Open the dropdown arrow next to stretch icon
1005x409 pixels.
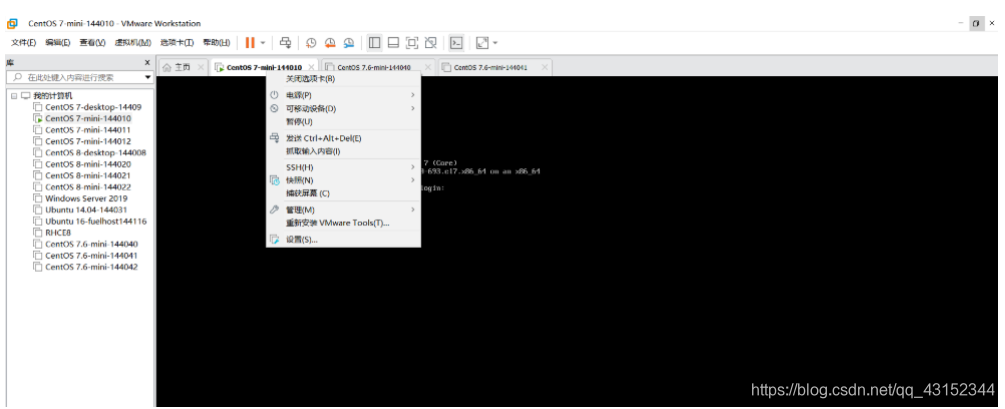(495, 43)
